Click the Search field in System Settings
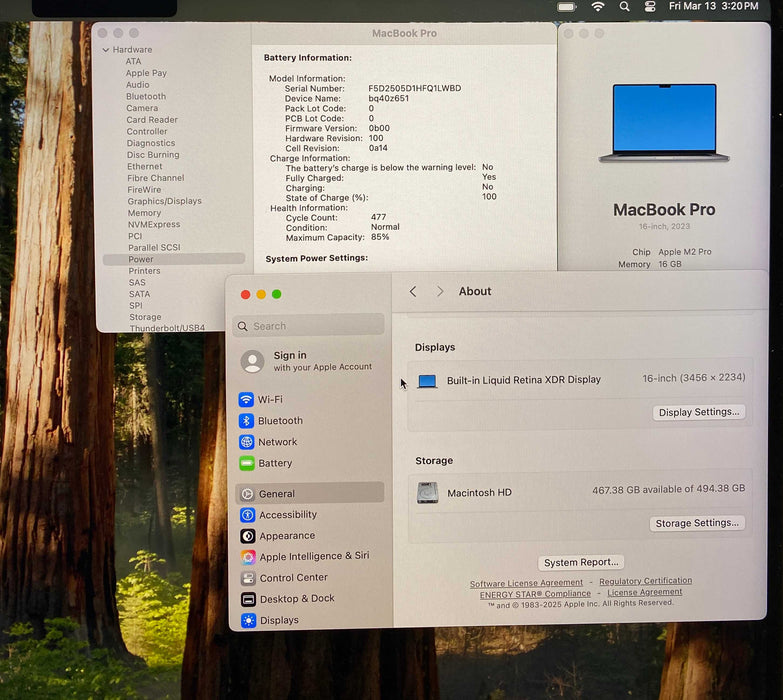Viewport: 783px width, 700px height. 309,326
